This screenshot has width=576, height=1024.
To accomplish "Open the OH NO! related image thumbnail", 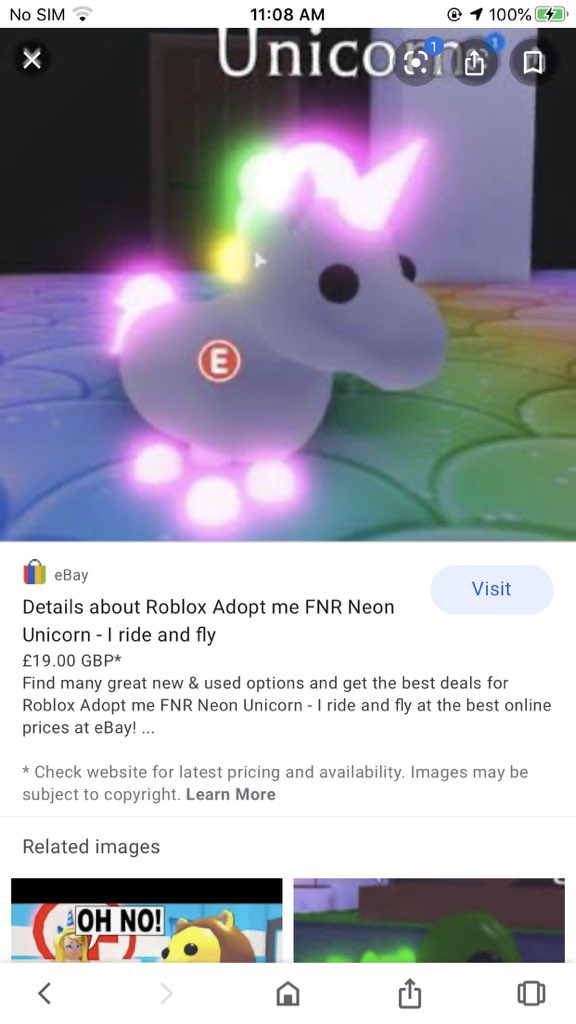I will [x=147, y=920].
